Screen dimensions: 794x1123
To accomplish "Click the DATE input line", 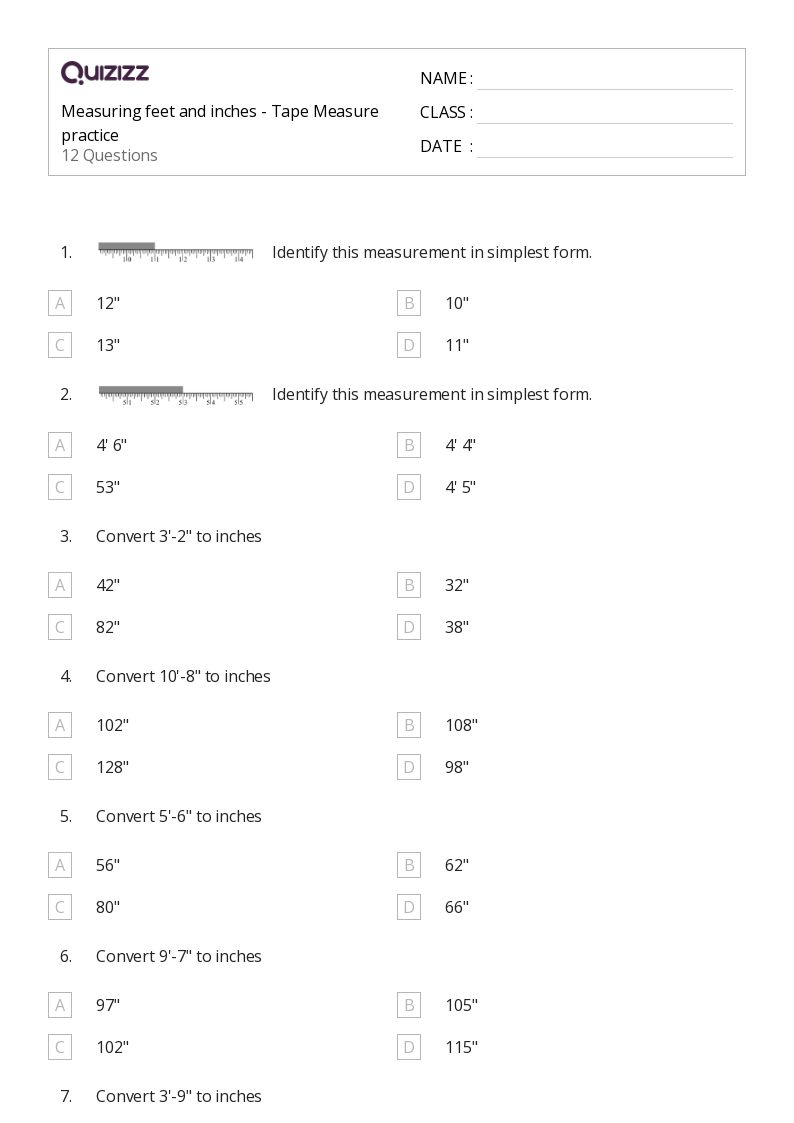I will pos(604,147).
